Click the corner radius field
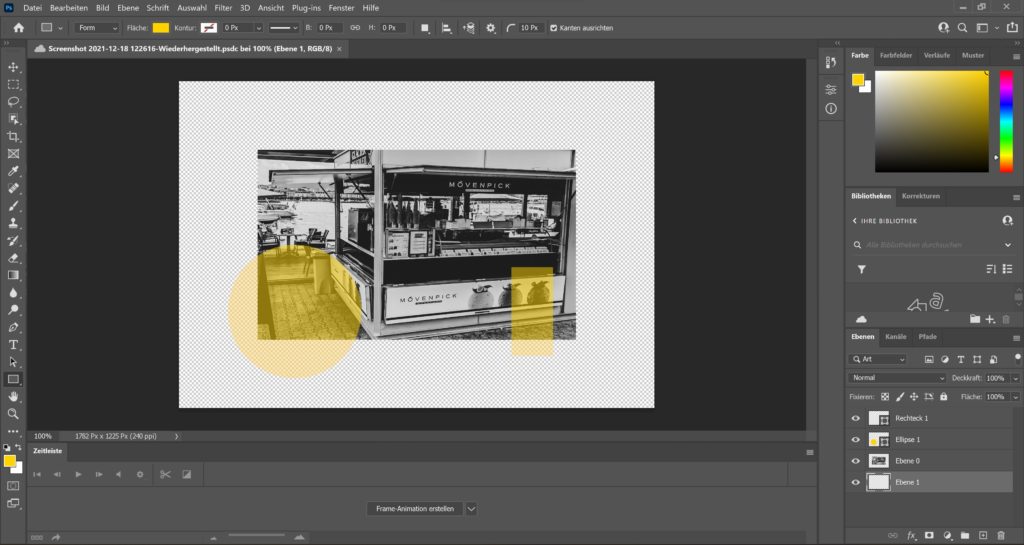The image size is (1024, 545). (530, 28)
